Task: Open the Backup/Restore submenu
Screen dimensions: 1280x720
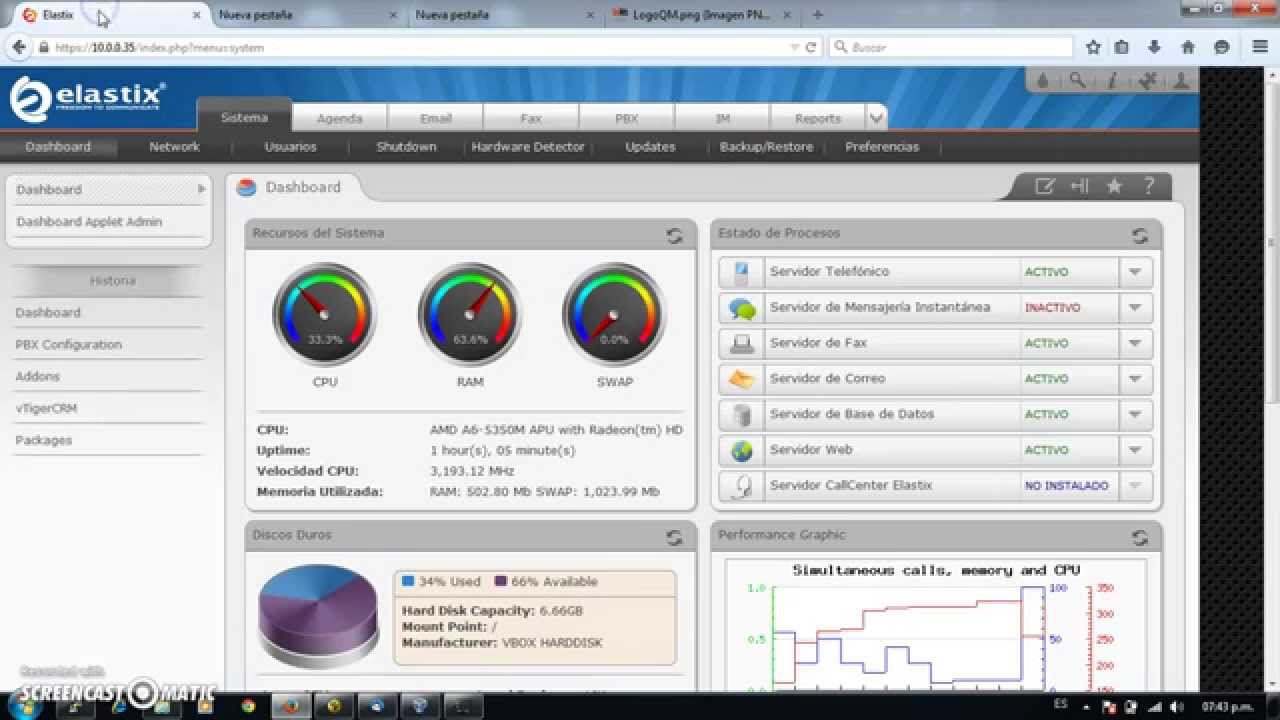Action: click(x=766, y=146)
